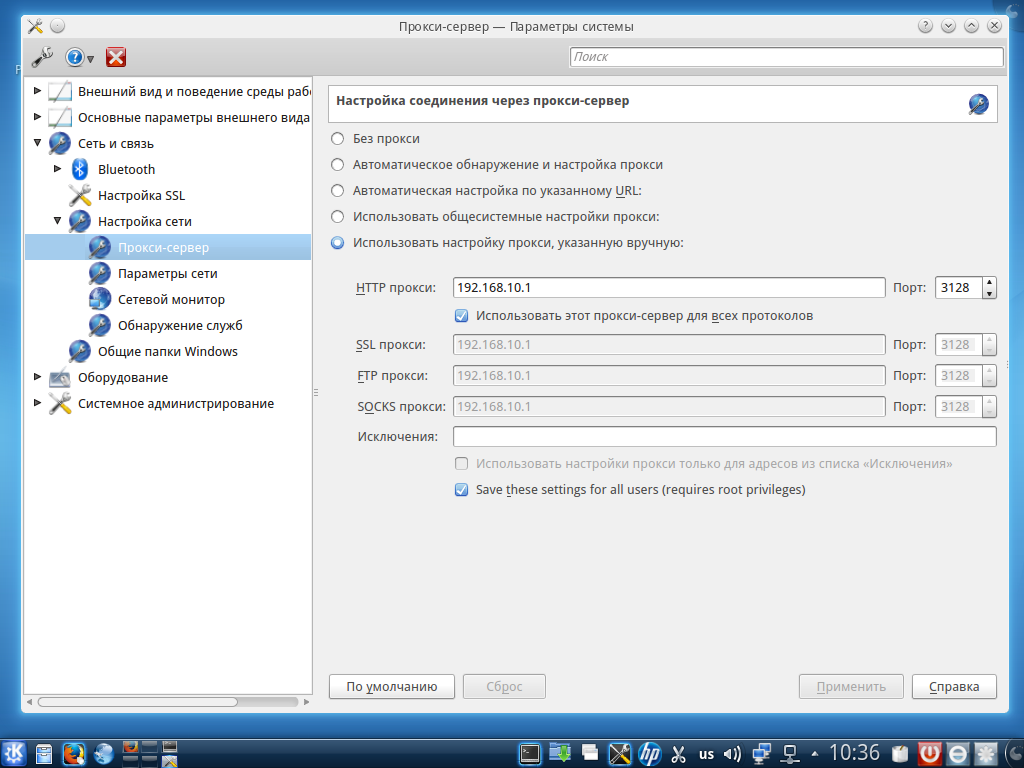Click the proxy module icon in header
Image resolution: width=1024 pixels, height=768 pixels.
click(978, 104)
